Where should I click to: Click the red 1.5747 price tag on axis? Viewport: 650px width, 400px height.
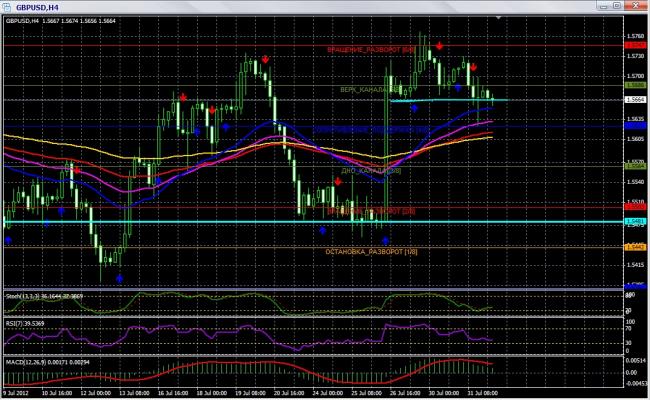[x=634, y=45]
